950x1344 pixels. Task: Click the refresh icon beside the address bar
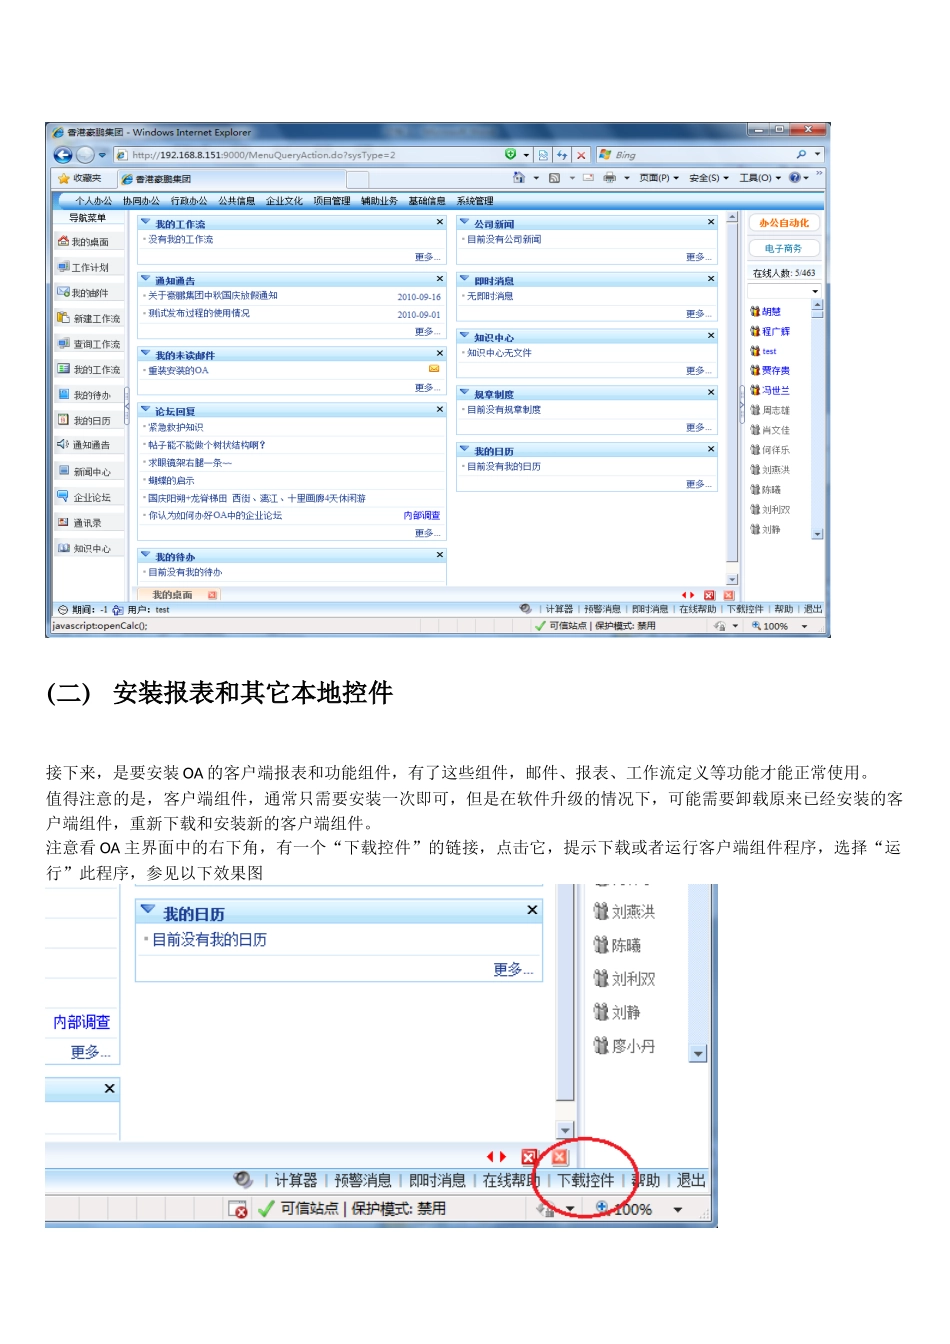click(562, 155)
